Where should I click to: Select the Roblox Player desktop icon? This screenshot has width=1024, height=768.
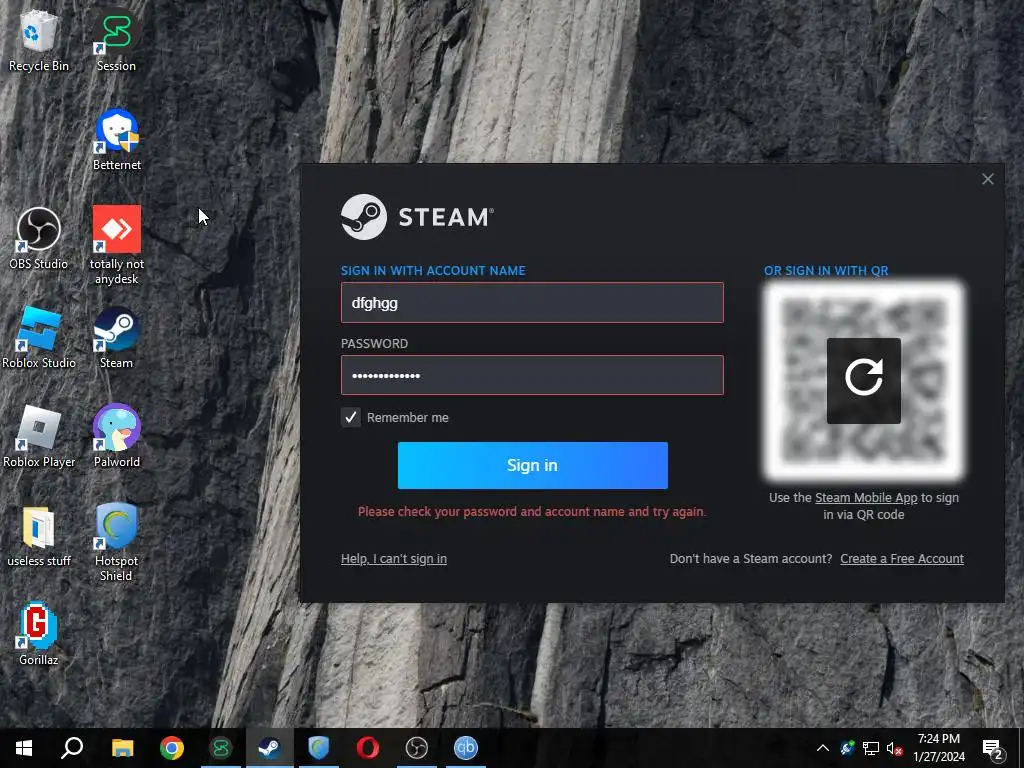[38, 436]
